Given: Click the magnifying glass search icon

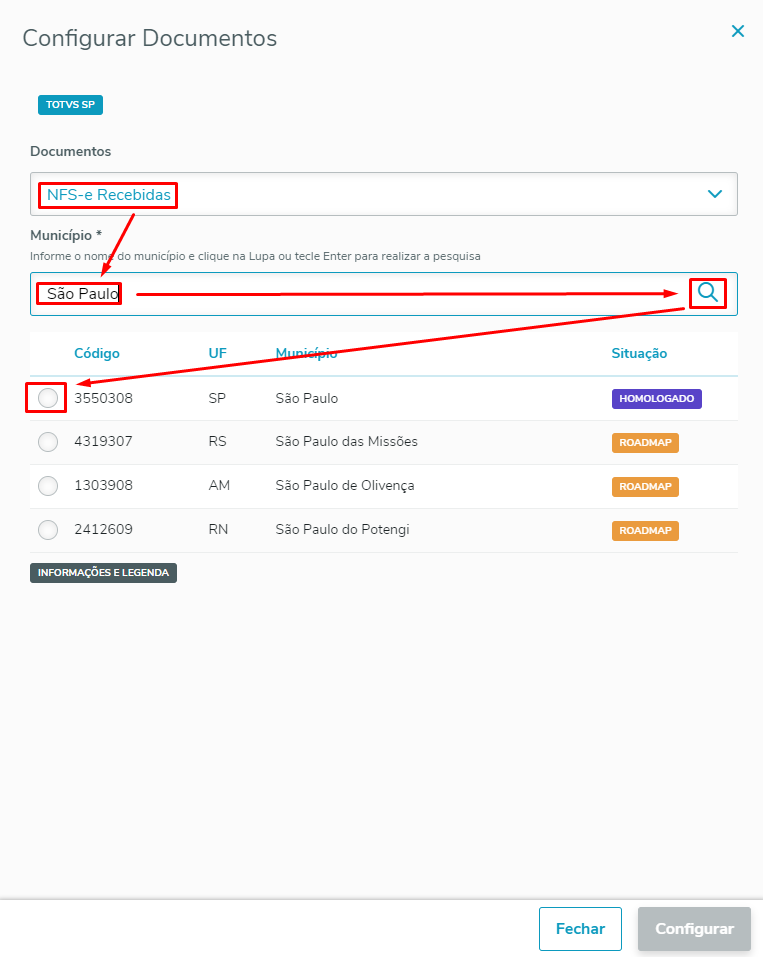Looking at the screenshot, I should pyautogui.click(x=708, y=293).
